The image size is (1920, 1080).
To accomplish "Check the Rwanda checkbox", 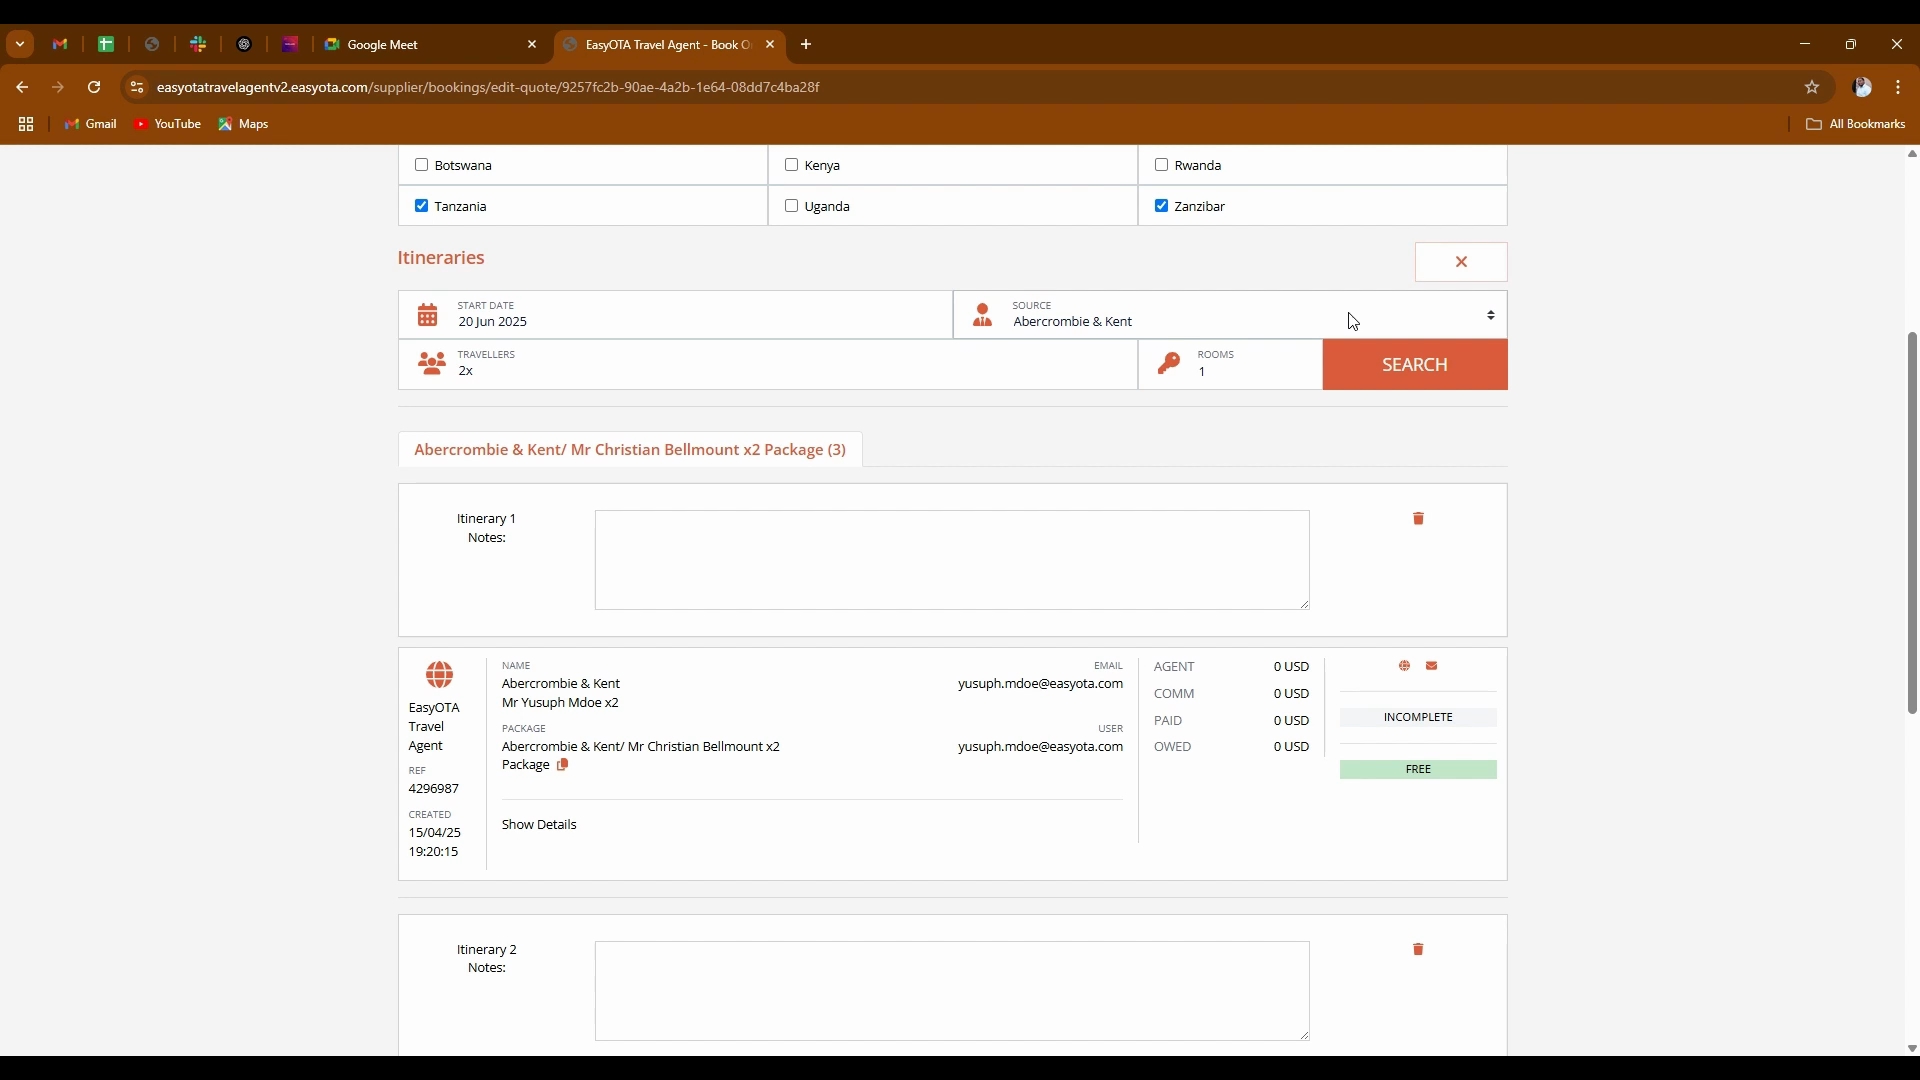I will [1161, 165].
